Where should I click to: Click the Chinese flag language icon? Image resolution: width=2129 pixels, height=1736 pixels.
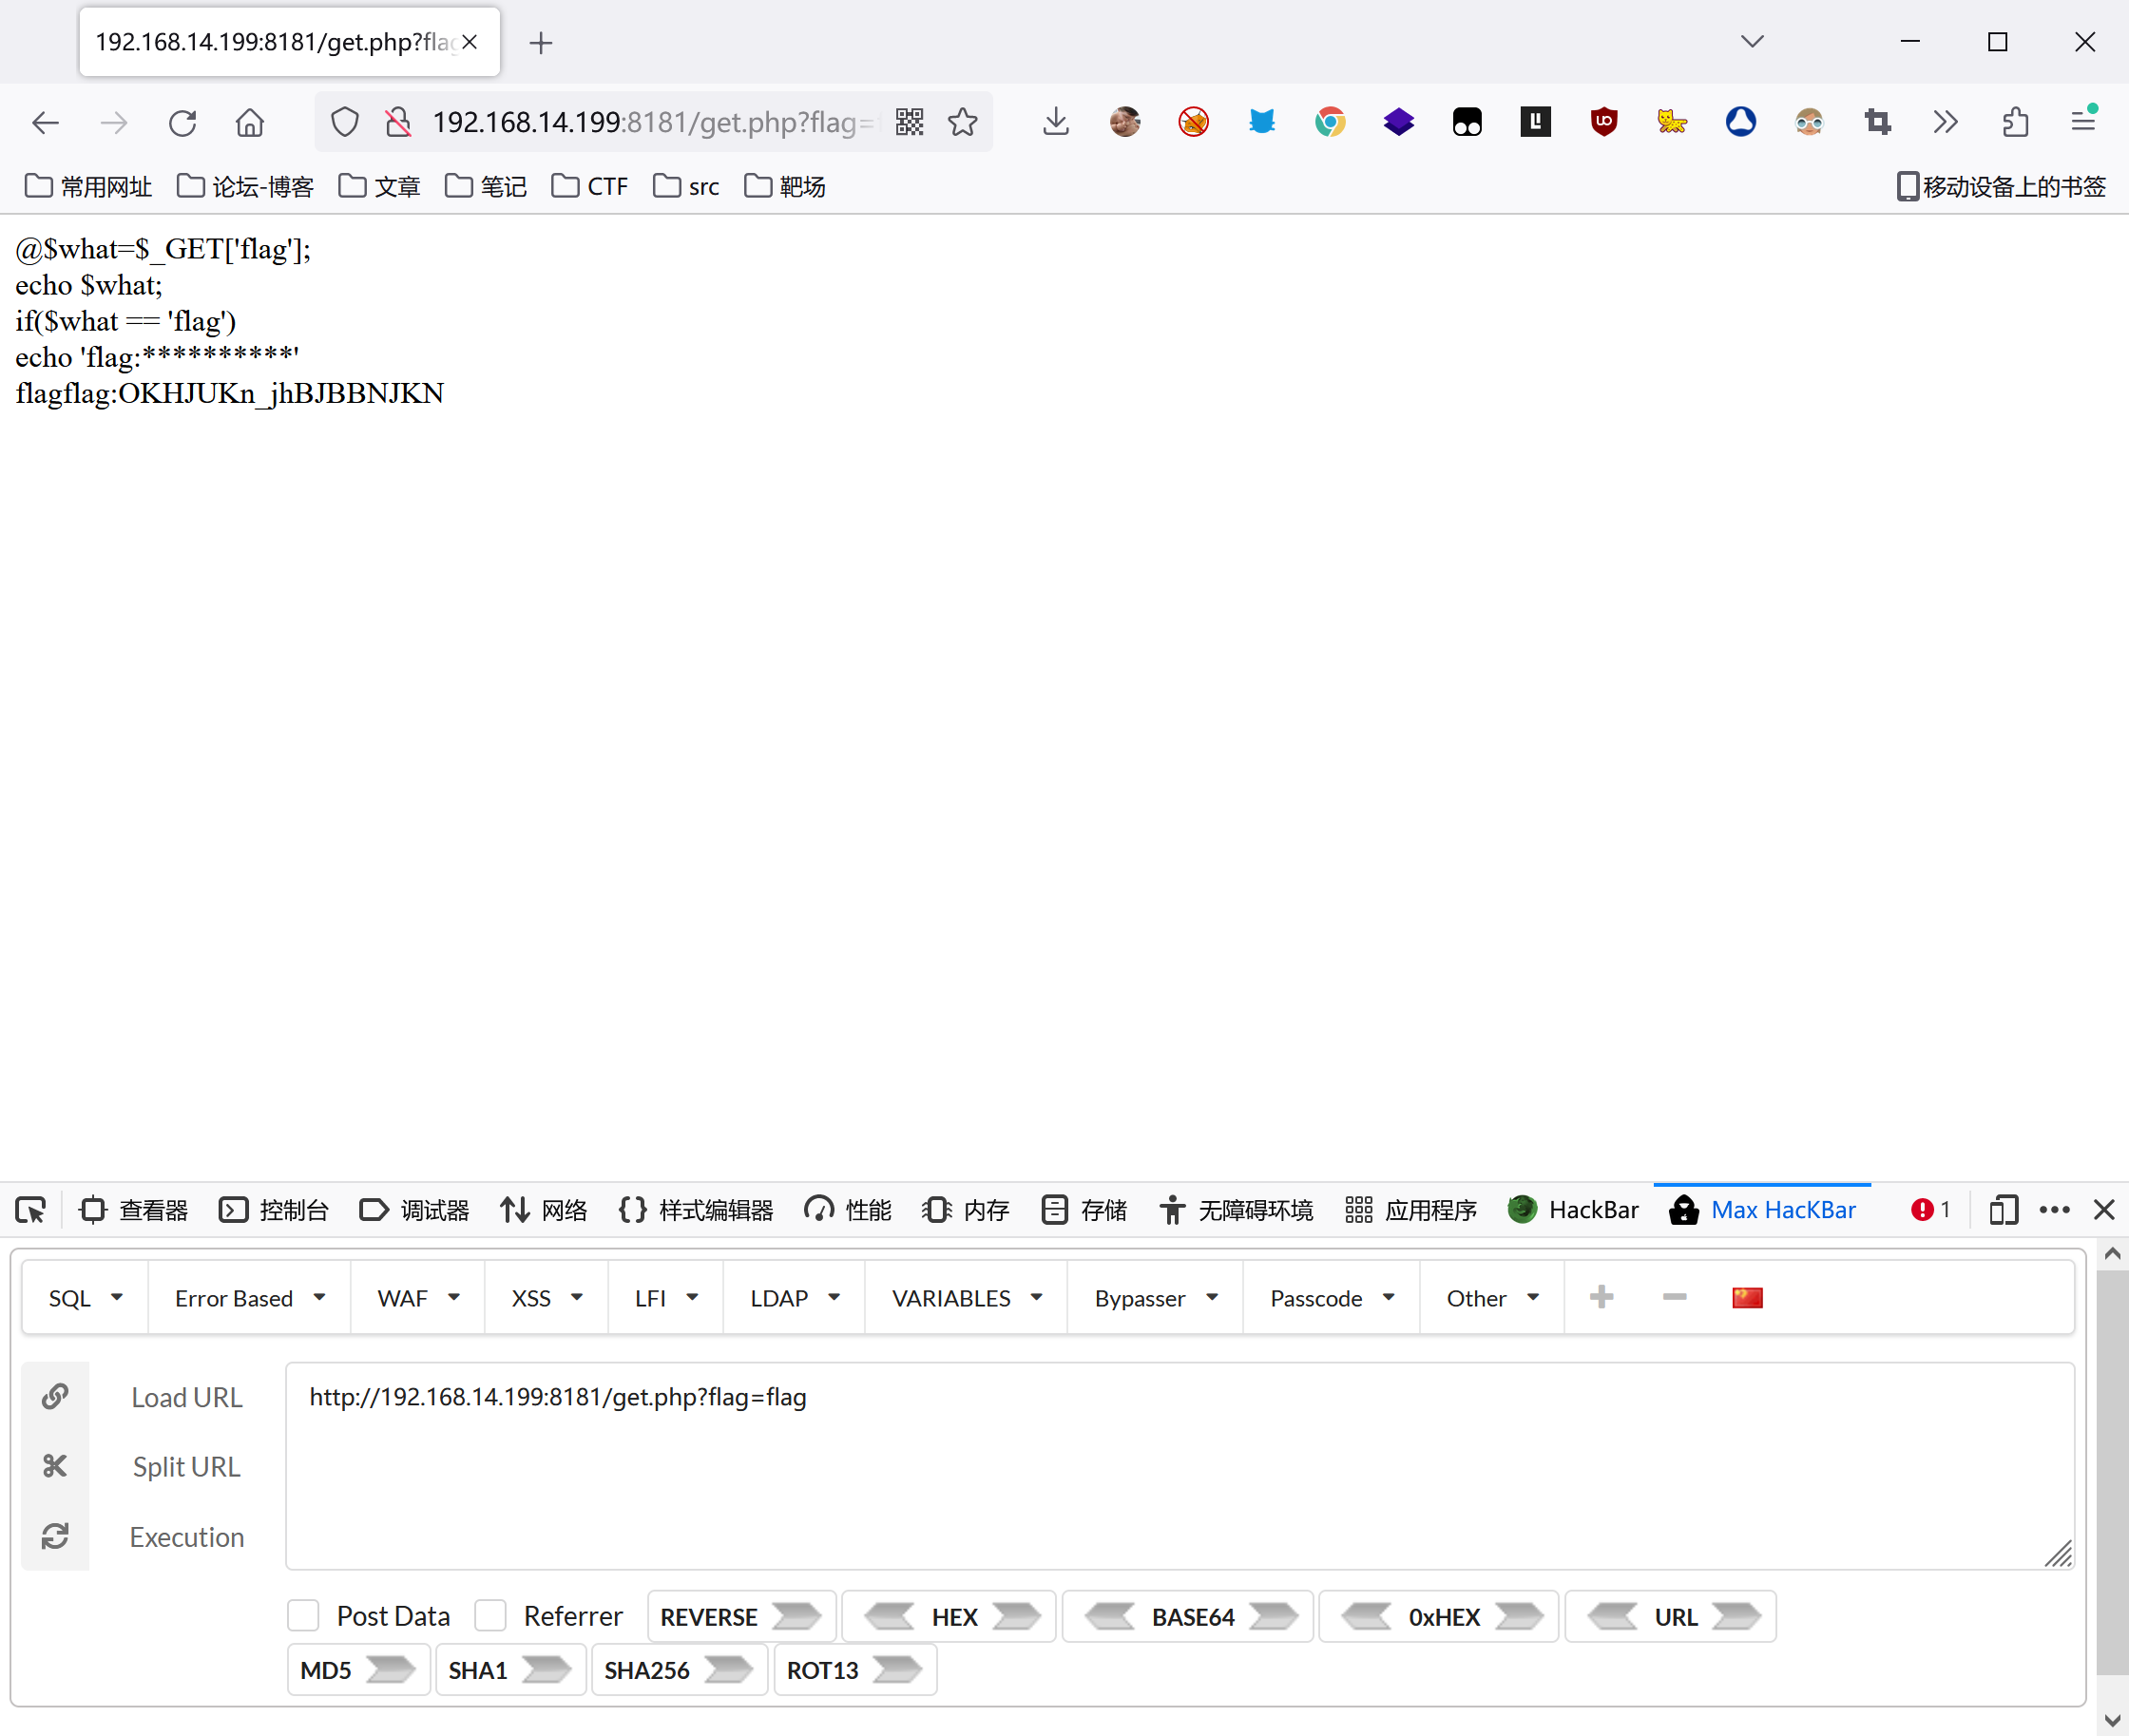(1746, 1298)
